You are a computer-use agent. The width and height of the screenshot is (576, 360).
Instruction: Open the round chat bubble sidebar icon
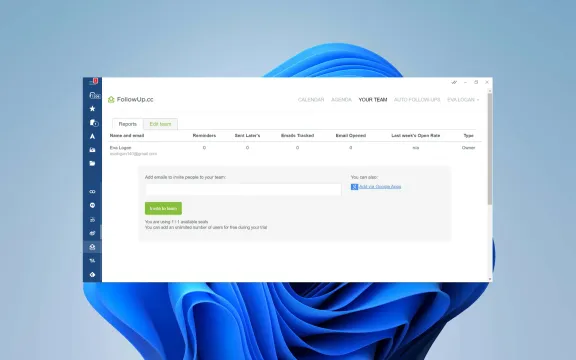[x=93, y=205]
